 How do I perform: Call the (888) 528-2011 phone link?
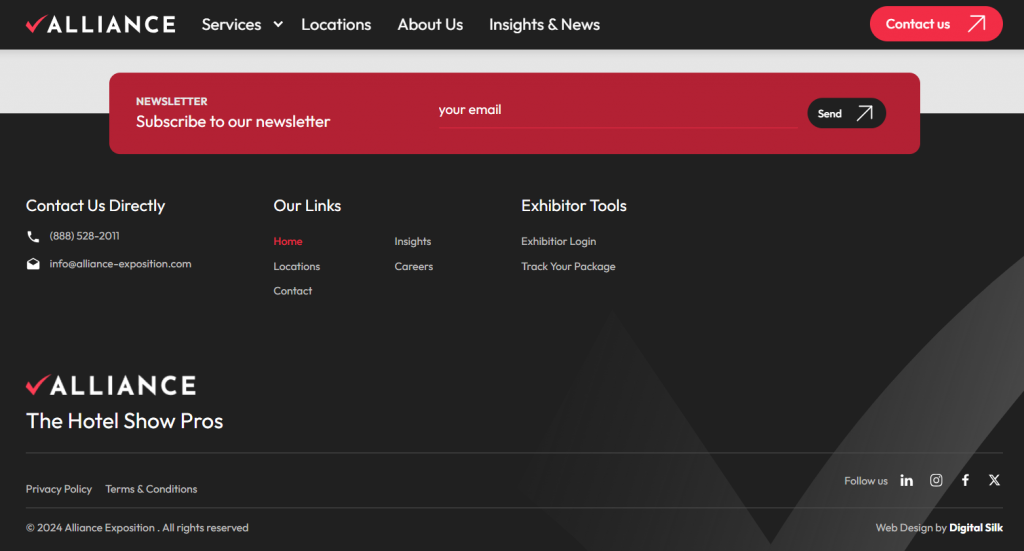pyautogui.click(x=84, y=236)
